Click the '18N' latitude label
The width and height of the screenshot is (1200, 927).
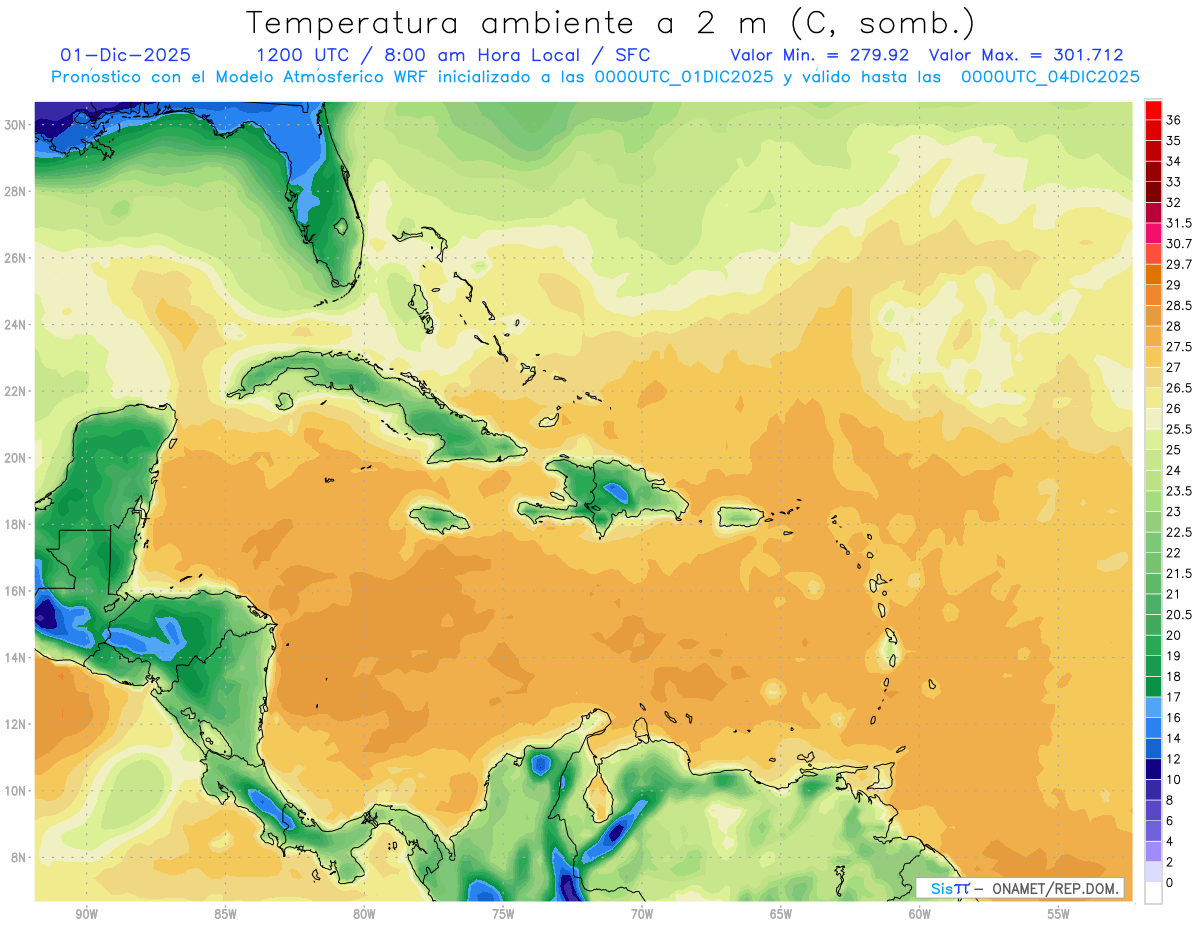15,524
